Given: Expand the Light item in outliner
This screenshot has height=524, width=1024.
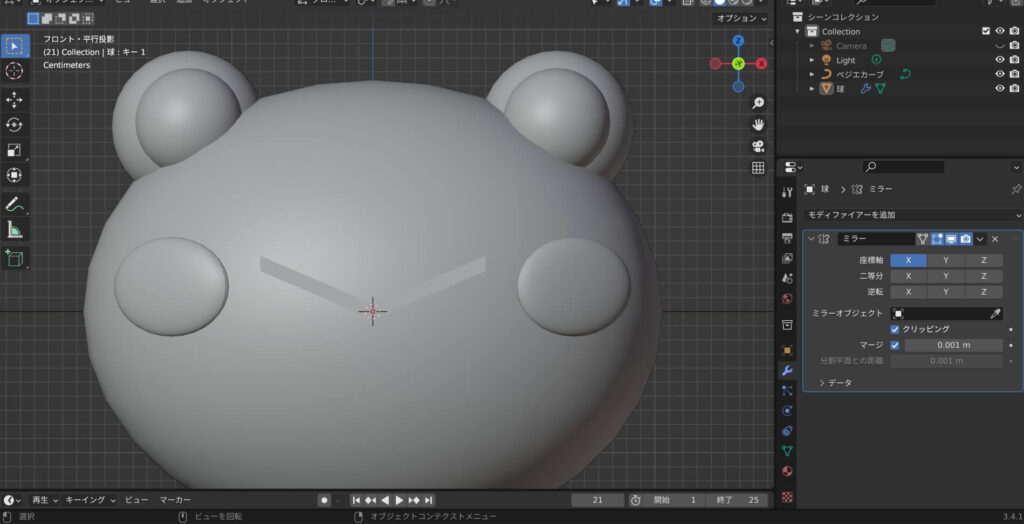Looking at the screenshot, I should 813,60.
